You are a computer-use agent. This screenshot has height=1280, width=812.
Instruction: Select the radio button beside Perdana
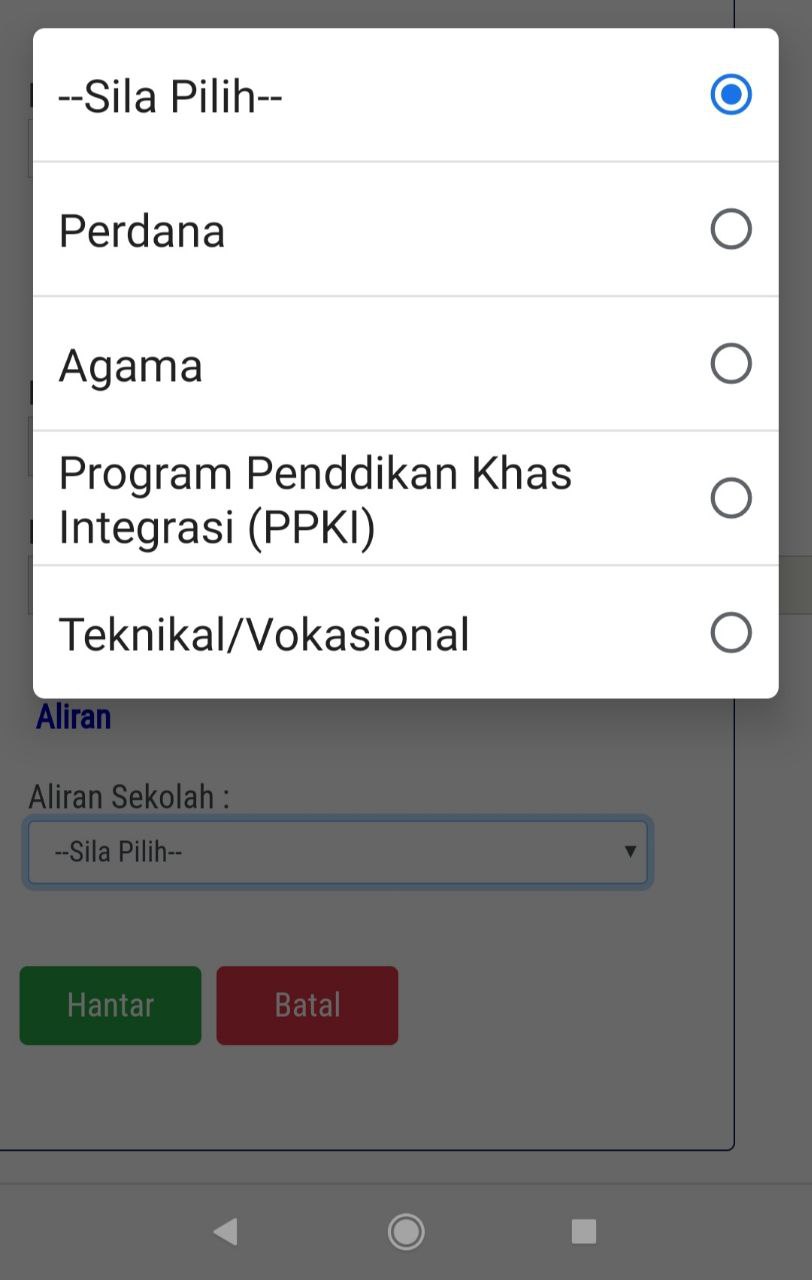point(731,229)
